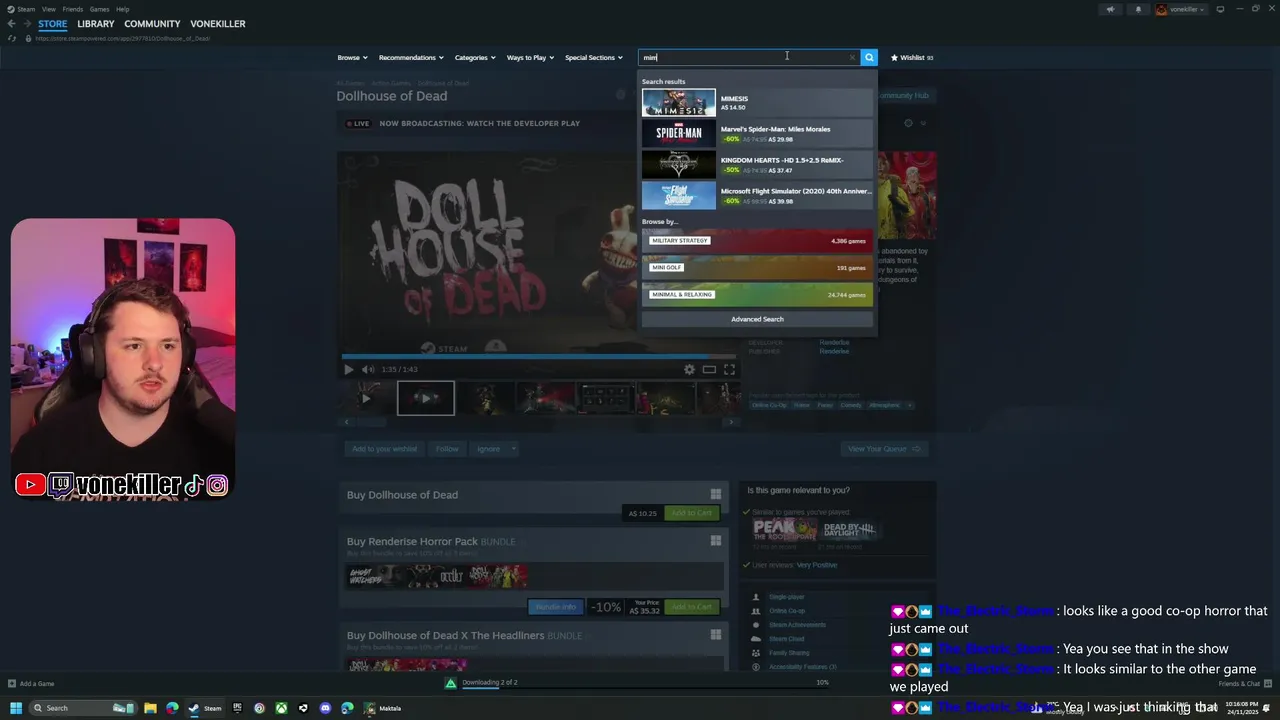Viewport: 1280px width, 720px height.
Task: Click the magnifier search button in store bar
Action: click(x=869, y=57)
